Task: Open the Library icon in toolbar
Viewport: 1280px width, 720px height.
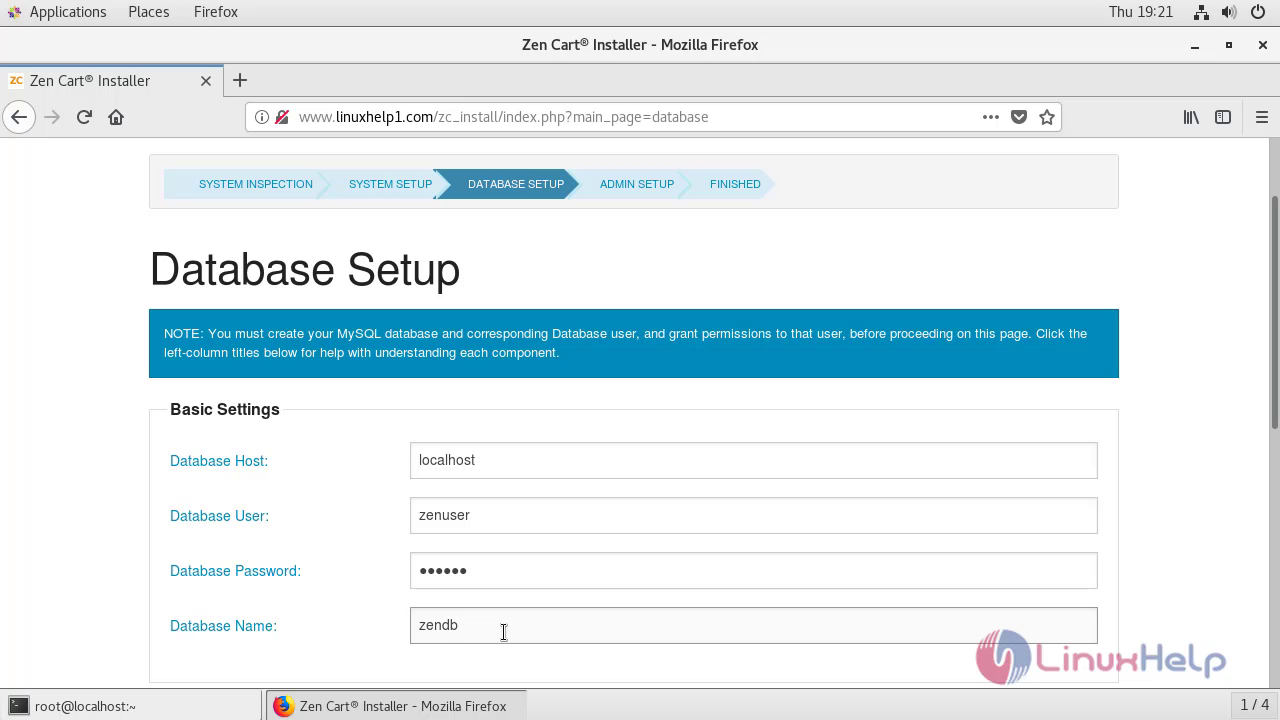Action: coord(1191,117)
